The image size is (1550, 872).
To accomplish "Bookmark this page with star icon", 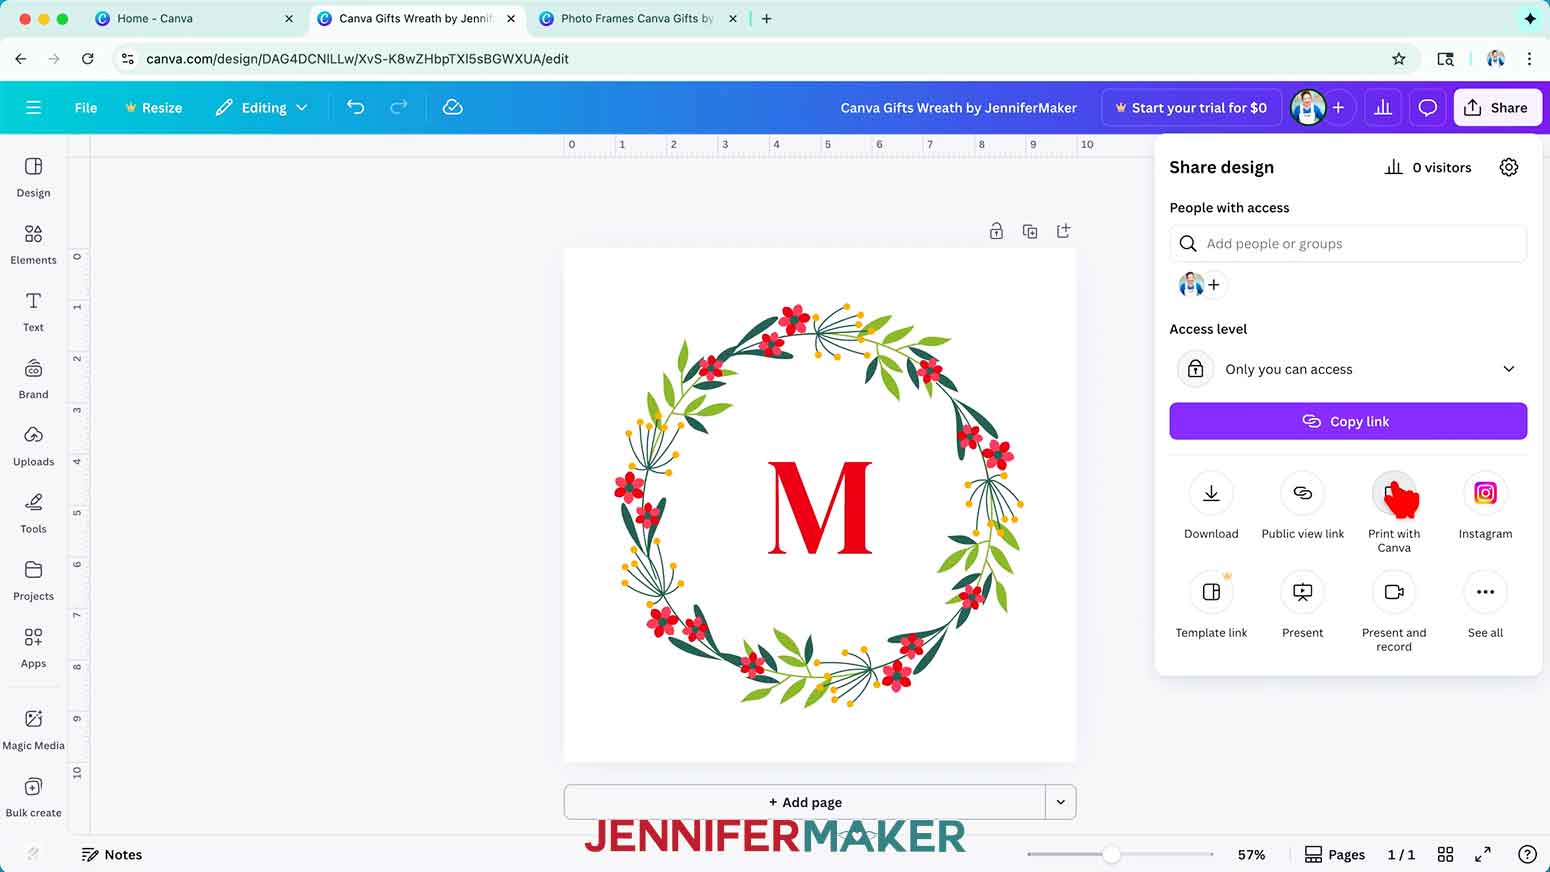I will (x=1399, y=59).
